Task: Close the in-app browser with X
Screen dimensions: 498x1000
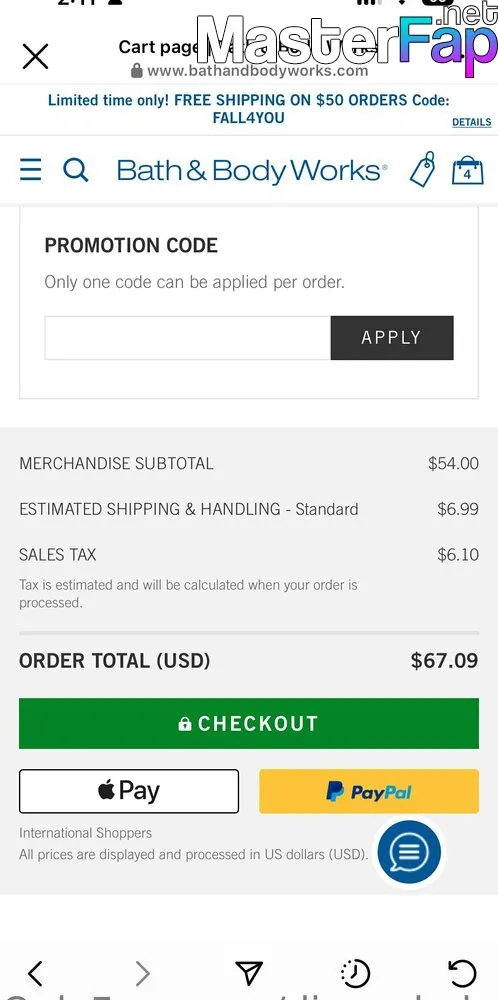Action: click(35, 57)
